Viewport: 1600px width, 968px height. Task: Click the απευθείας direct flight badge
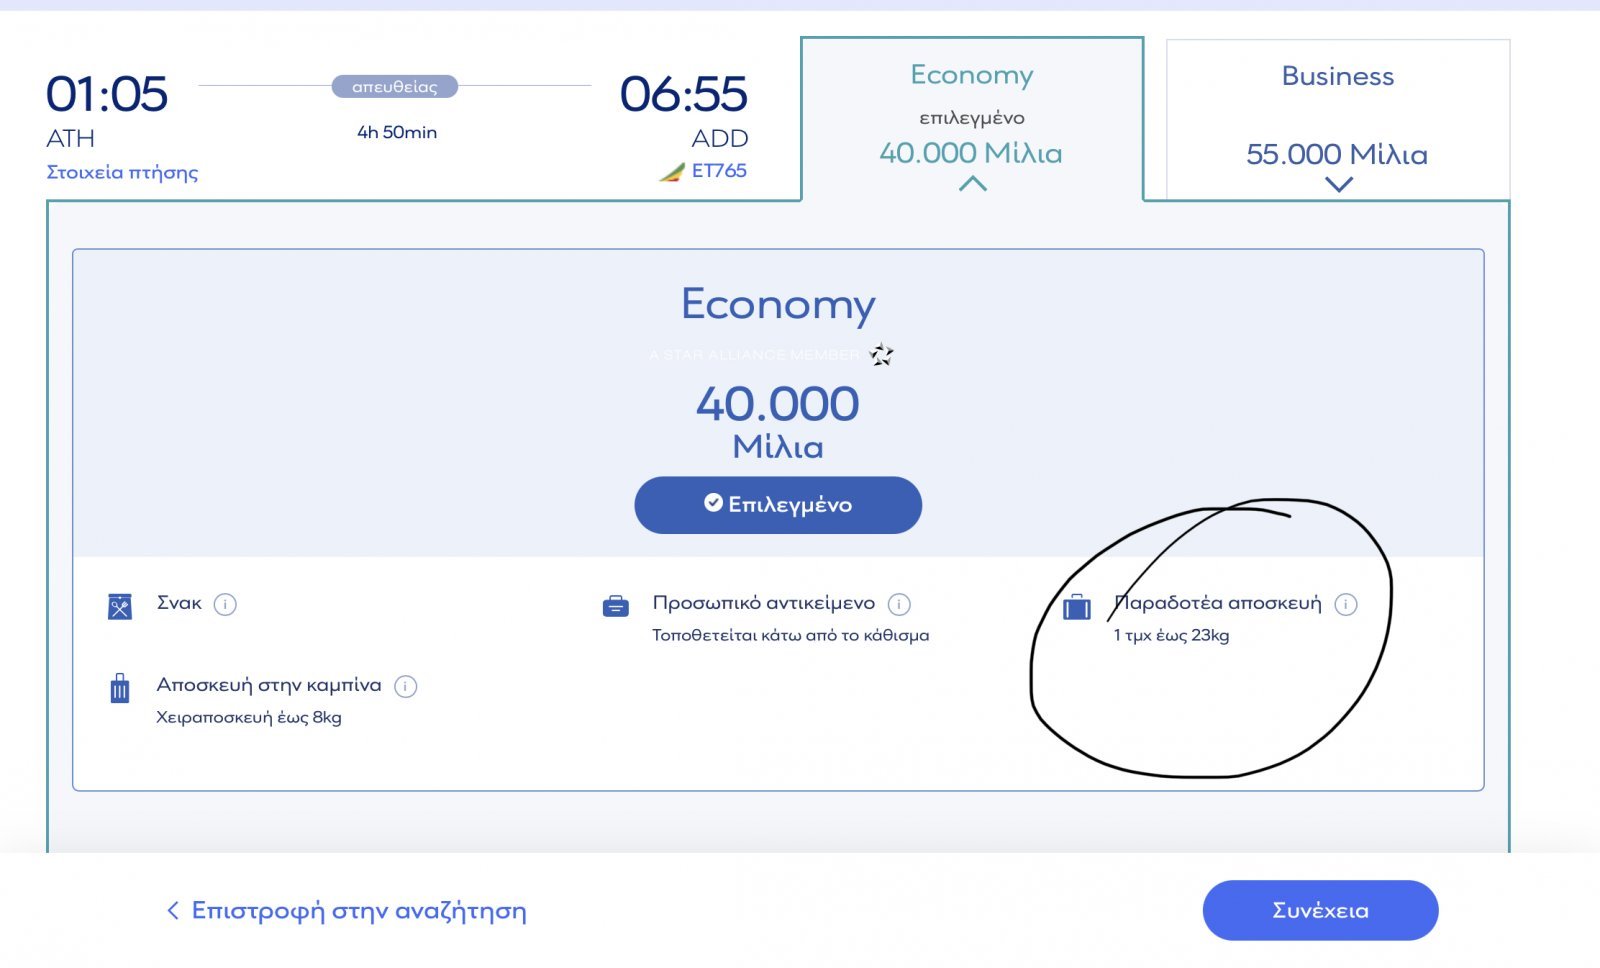pos(395,87)
